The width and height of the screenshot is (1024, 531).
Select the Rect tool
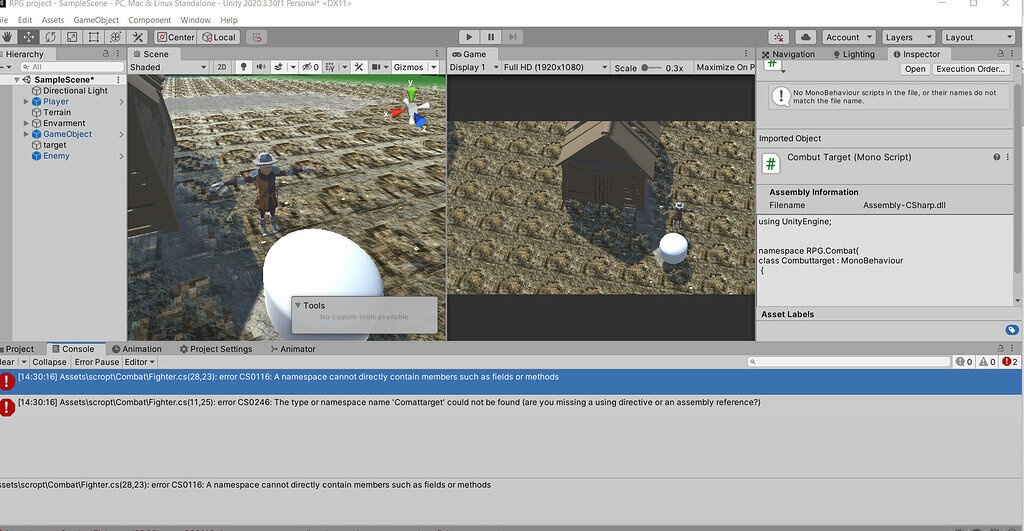94,37
